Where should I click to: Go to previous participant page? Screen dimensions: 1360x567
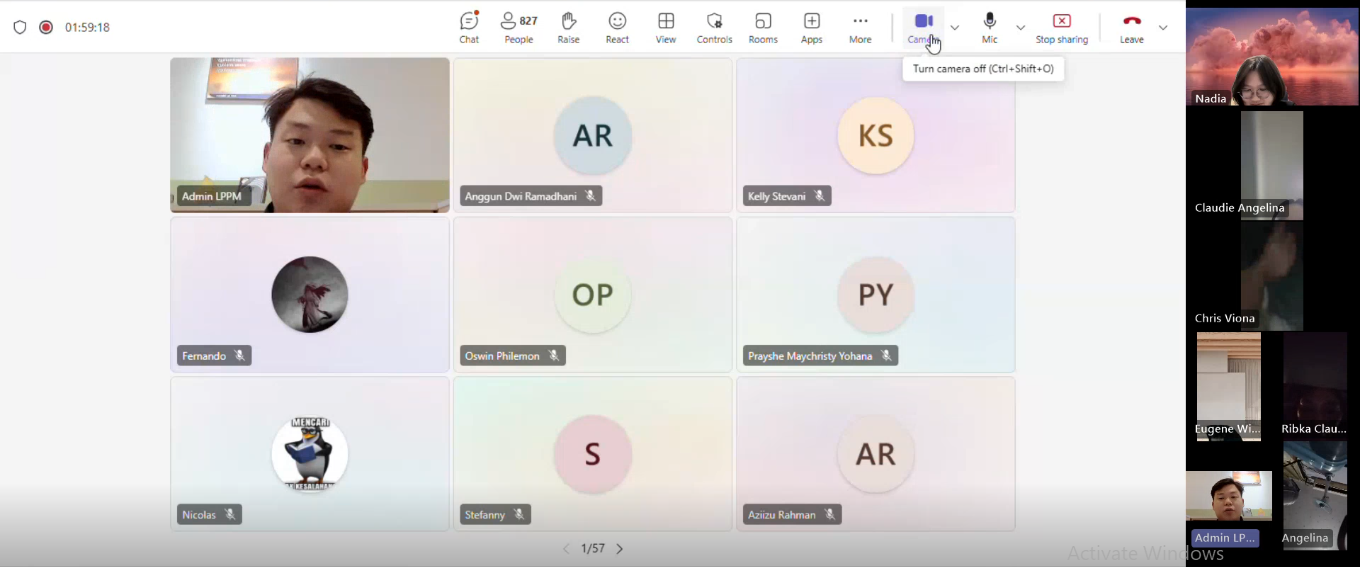click(566, 549)
